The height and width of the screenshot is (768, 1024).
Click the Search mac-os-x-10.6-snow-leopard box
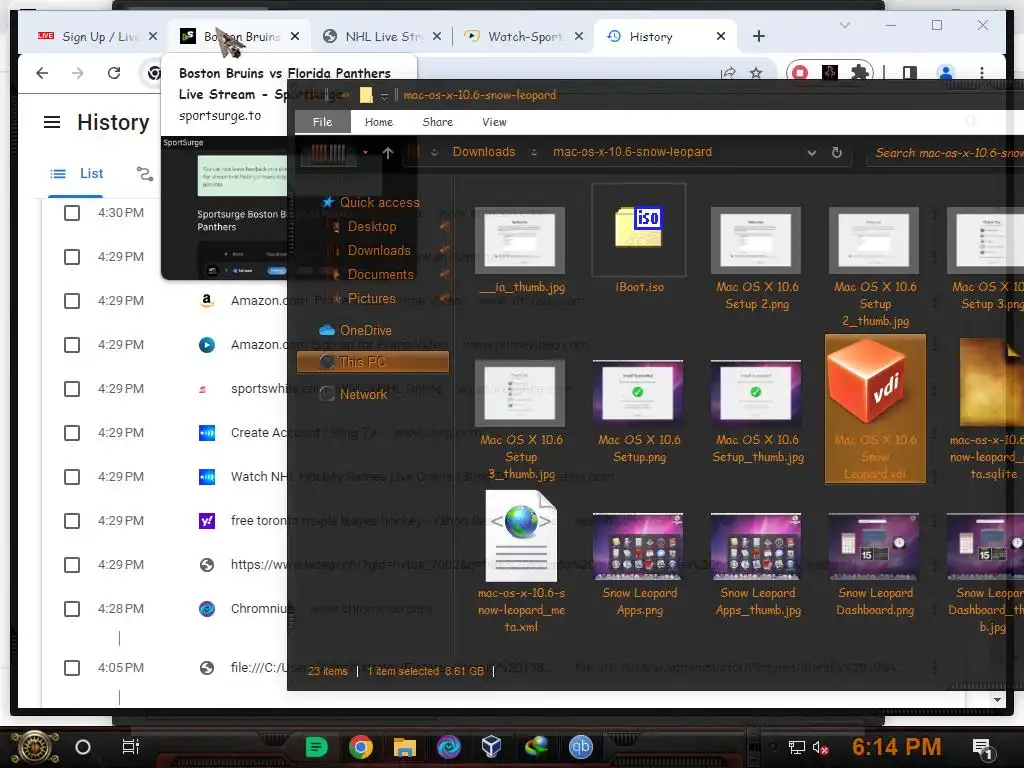[x=947, y=153]
